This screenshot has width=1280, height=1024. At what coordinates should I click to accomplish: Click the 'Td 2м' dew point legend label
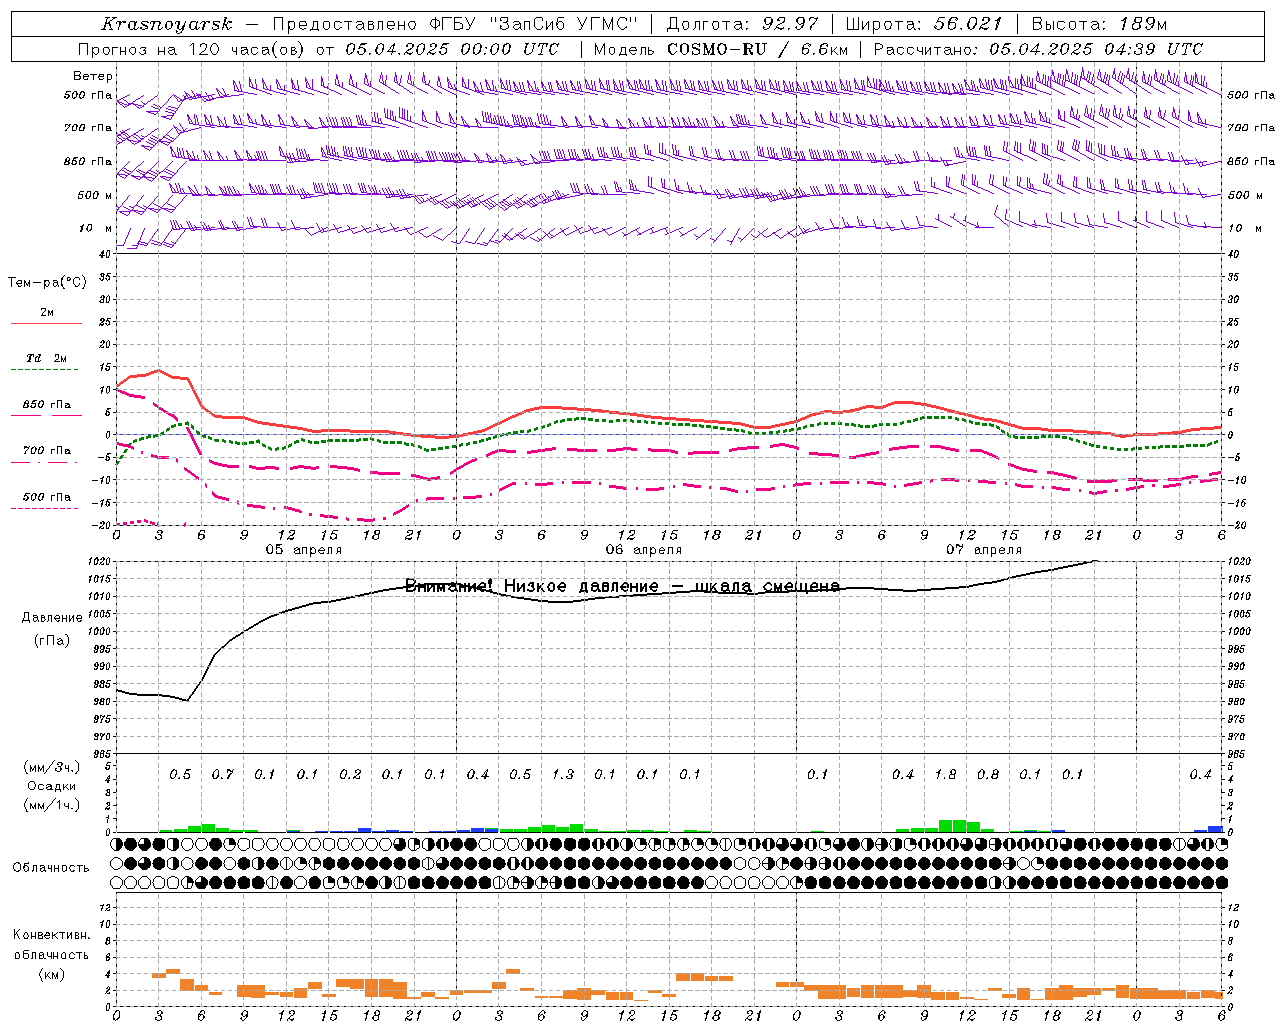[46, 358]
